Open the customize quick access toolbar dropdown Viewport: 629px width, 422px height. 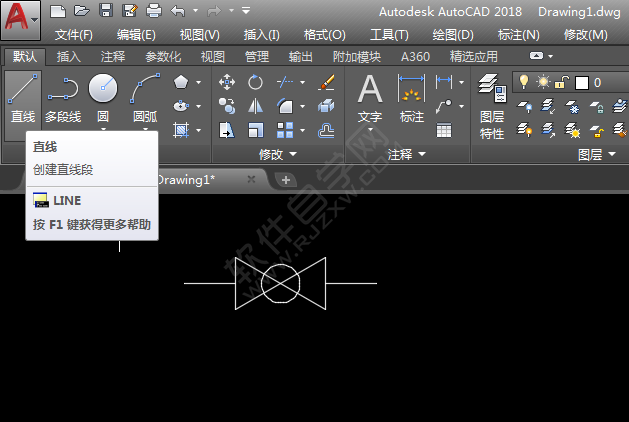[x=246, y=11]
